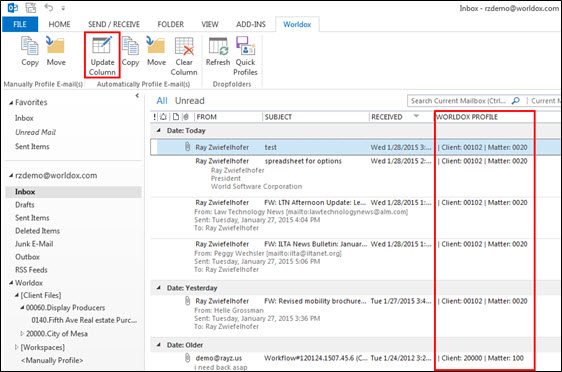Open the RSS Feeds folder
The image size is (562, 372).
pos(31,270)
